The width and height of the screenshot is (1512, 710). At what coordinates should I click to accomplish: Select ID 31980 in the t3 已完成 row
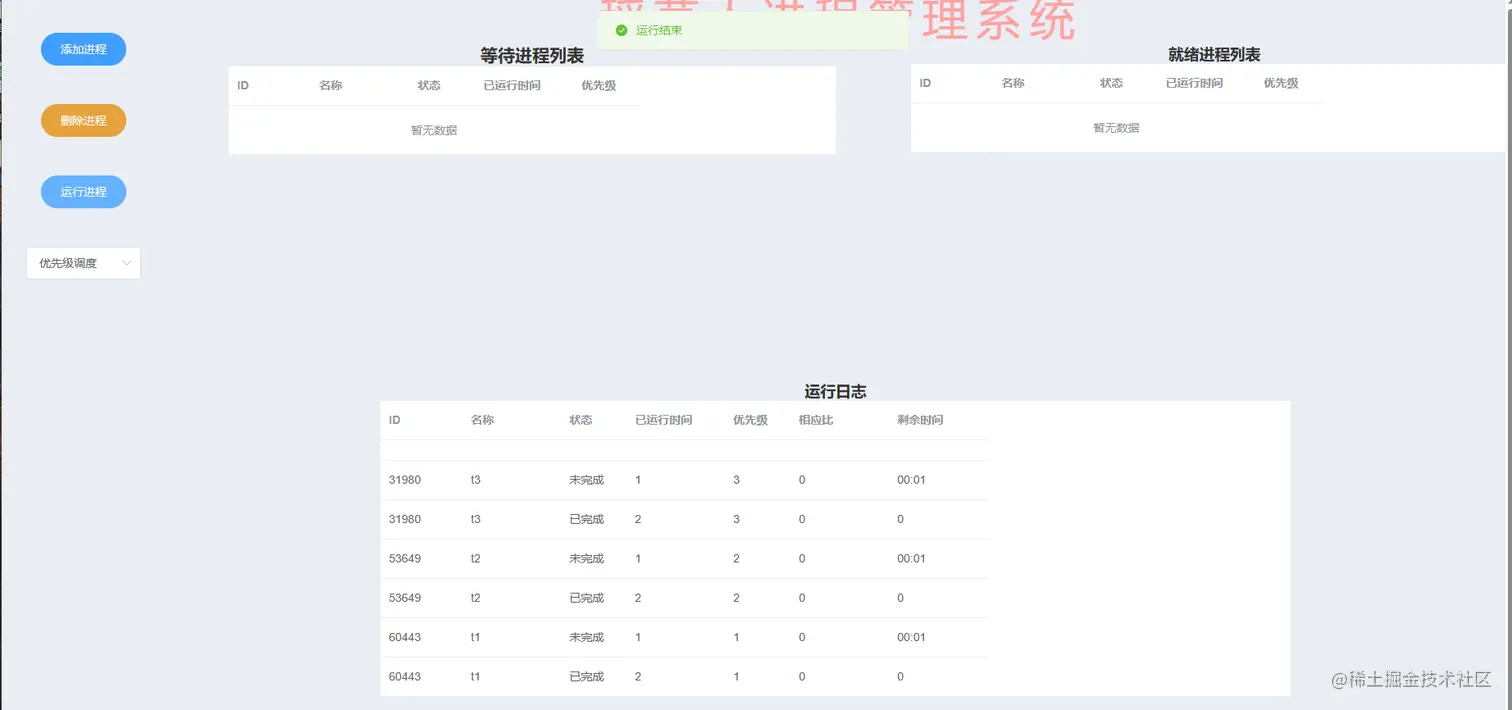[405, 519]
